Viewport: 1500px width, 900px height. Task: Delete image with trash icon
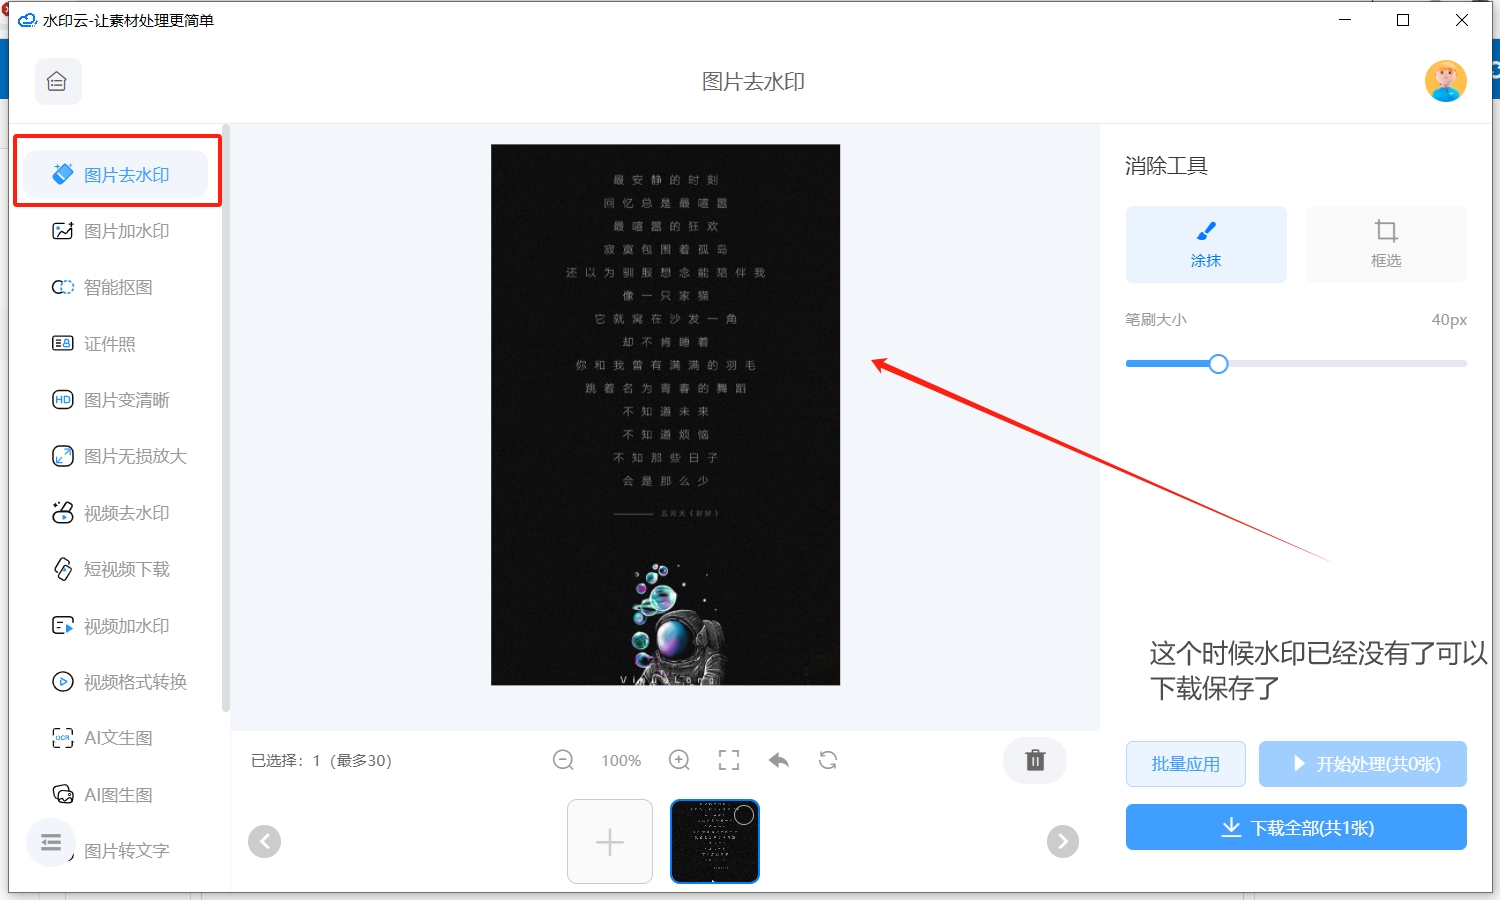coord(1035,761)
